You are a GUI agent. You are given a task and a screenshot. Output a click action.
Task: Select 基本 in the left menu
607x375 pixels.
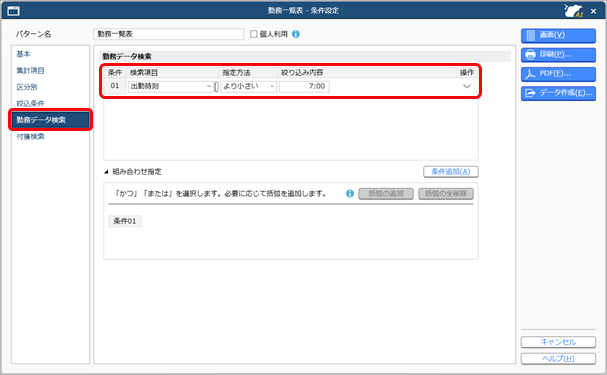pyautogui.click(x=24, y=54)
